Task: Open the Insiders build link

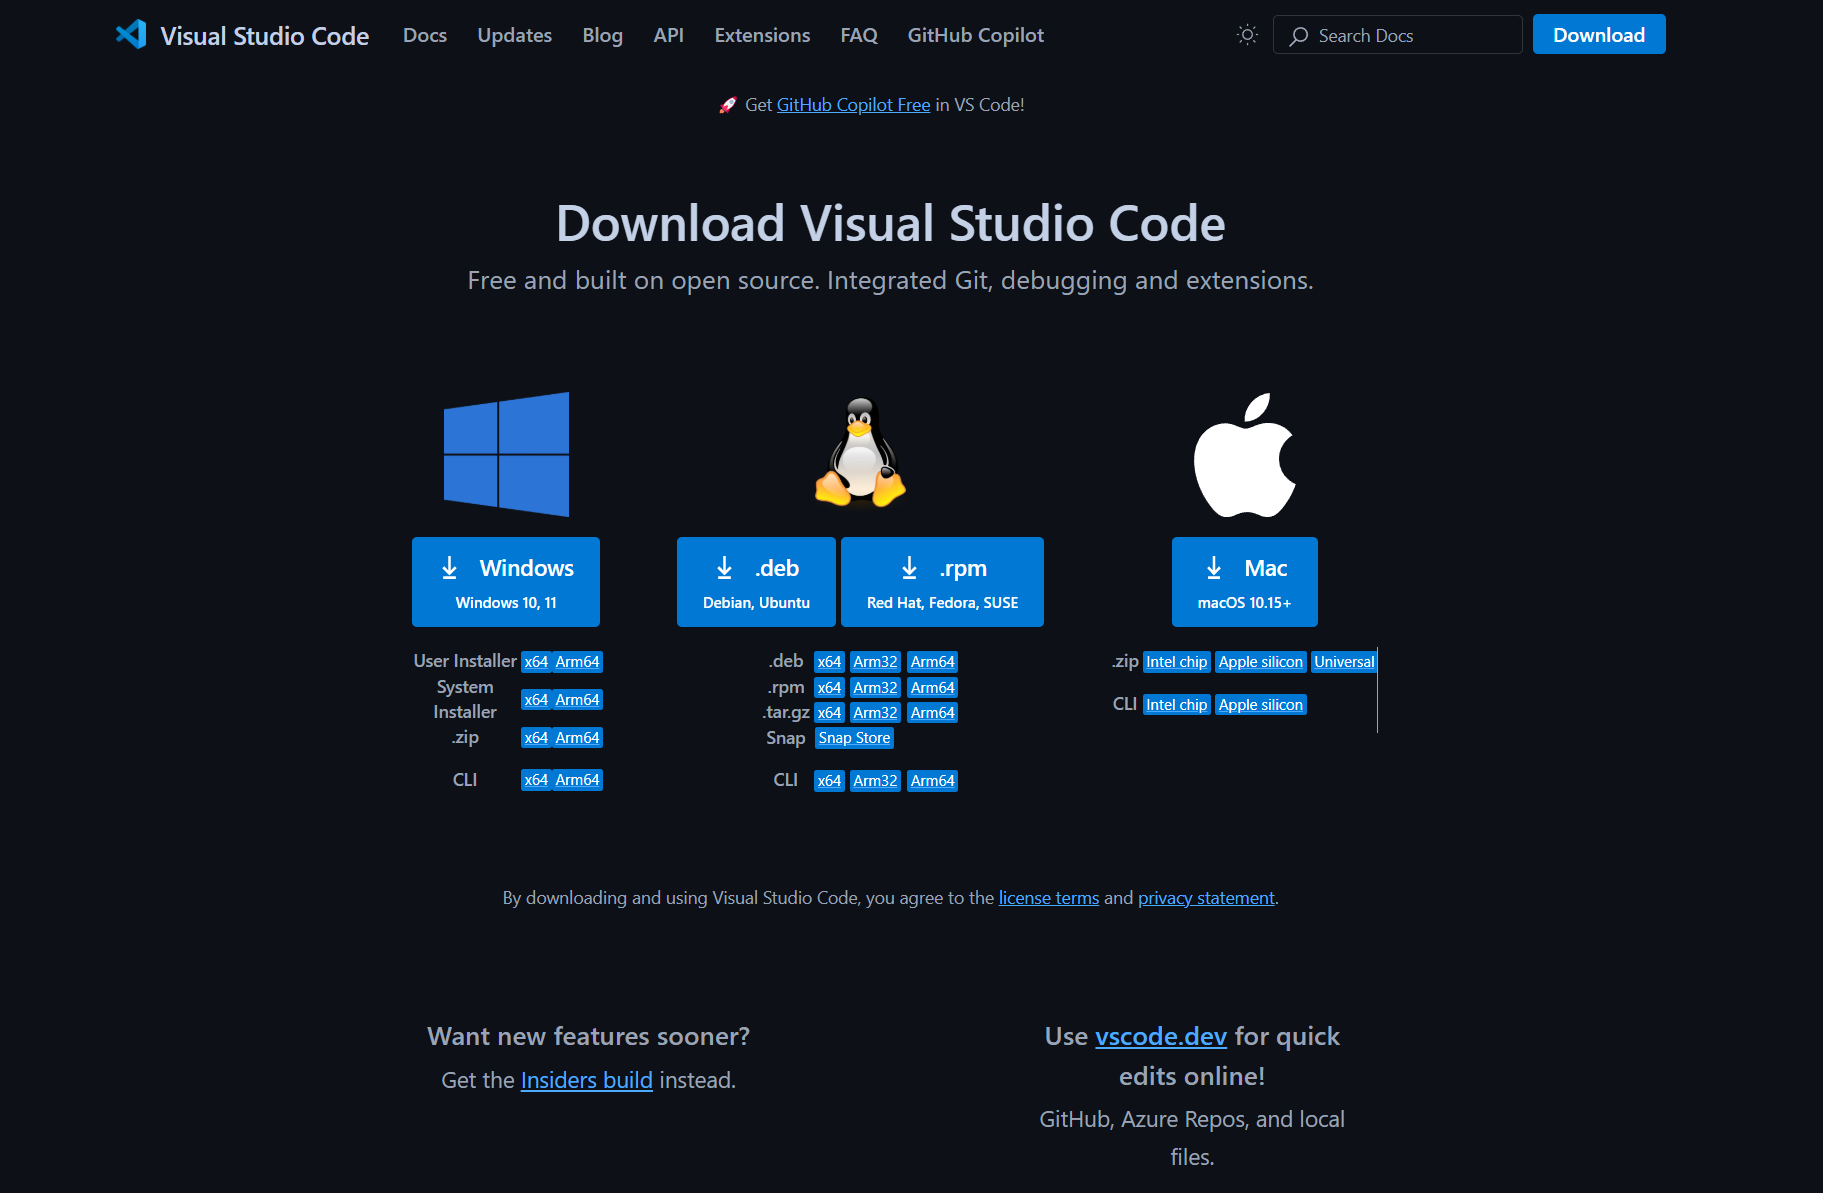Action: point(587,1080)
